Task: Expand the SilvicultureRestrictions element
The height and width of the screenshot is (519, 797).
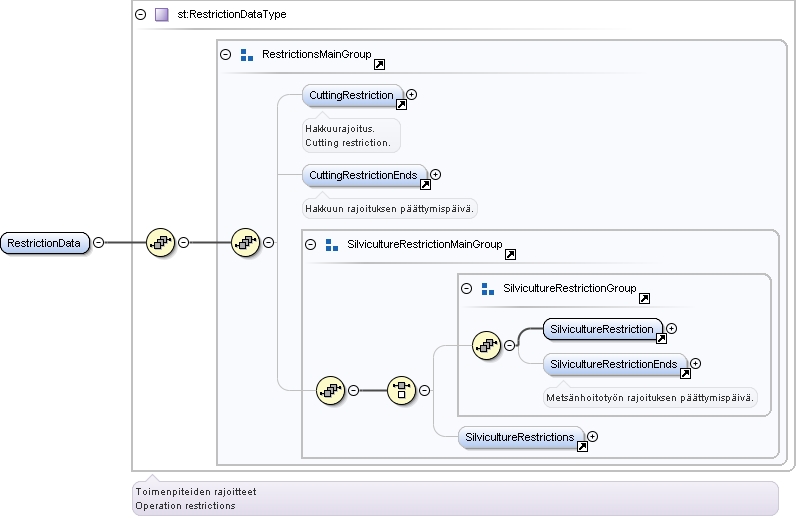Action: 593,436
